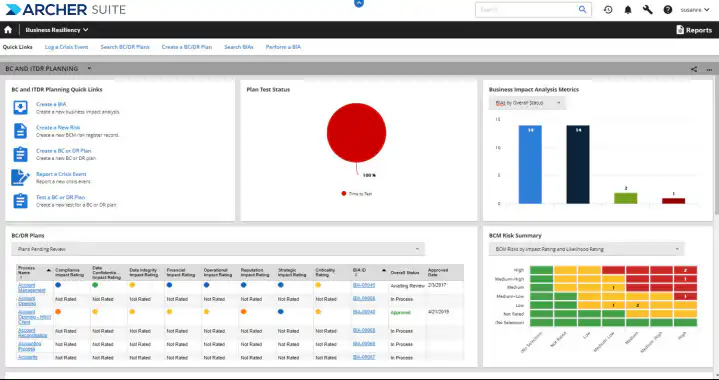719x380 pixels.
Task: Click the Test a BC or DR Plan icon
Action: pos(20,201)
